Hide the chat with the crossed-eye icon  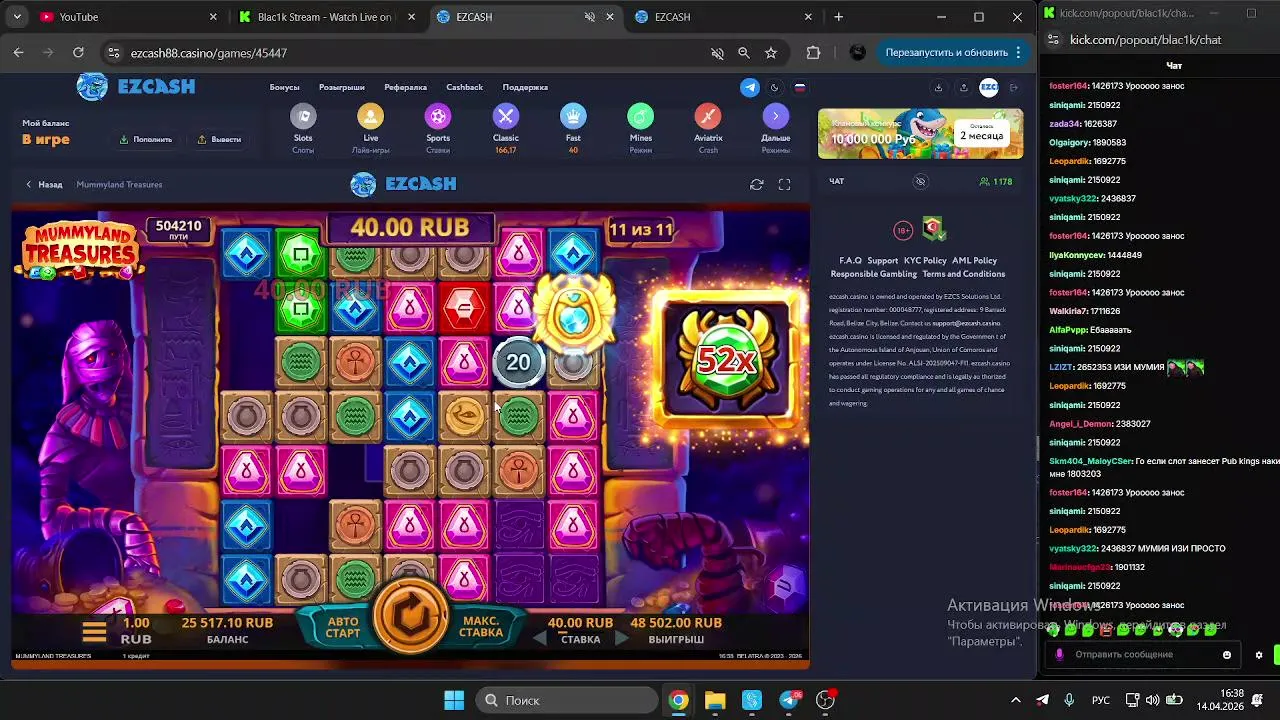tap(921, 181)
